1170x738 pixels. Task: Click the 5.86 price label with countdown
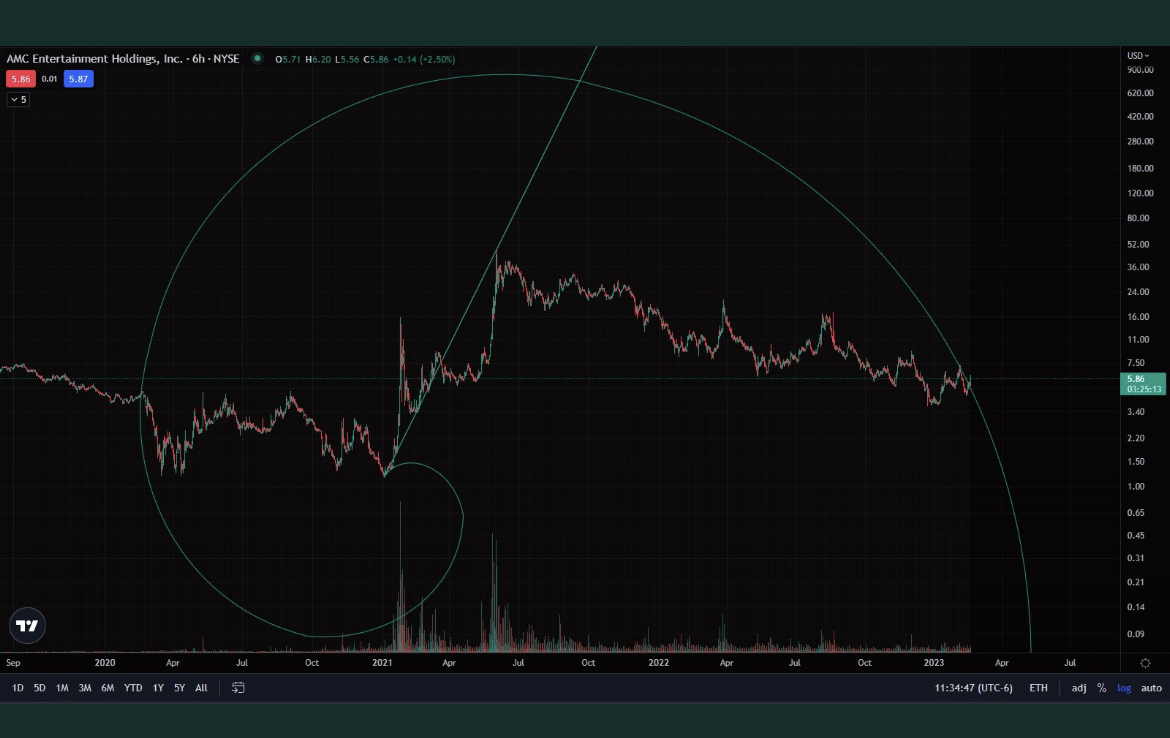coord(1141,384)
